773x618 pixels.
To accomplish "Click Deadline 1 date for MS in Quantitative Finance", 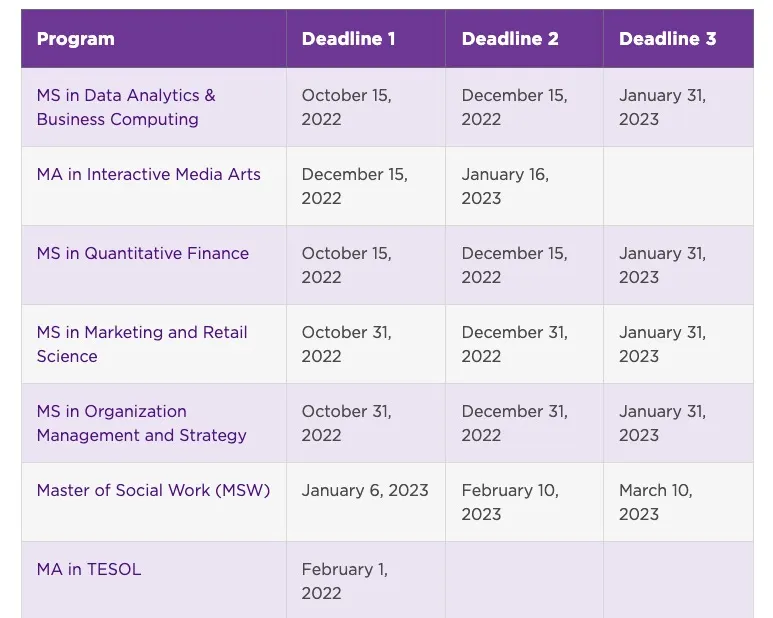I will click(346, 265).
